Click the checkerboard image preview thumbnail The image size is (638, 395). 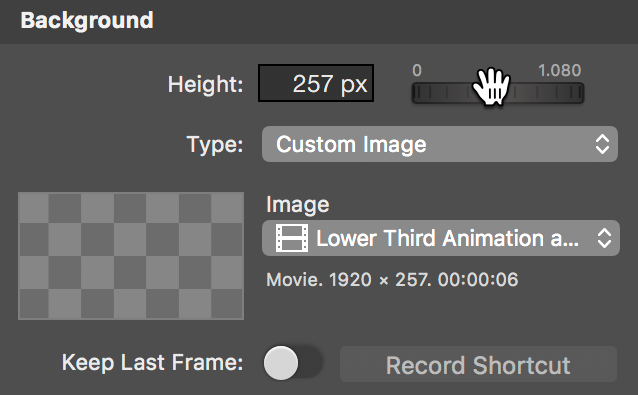pos(131,256)
